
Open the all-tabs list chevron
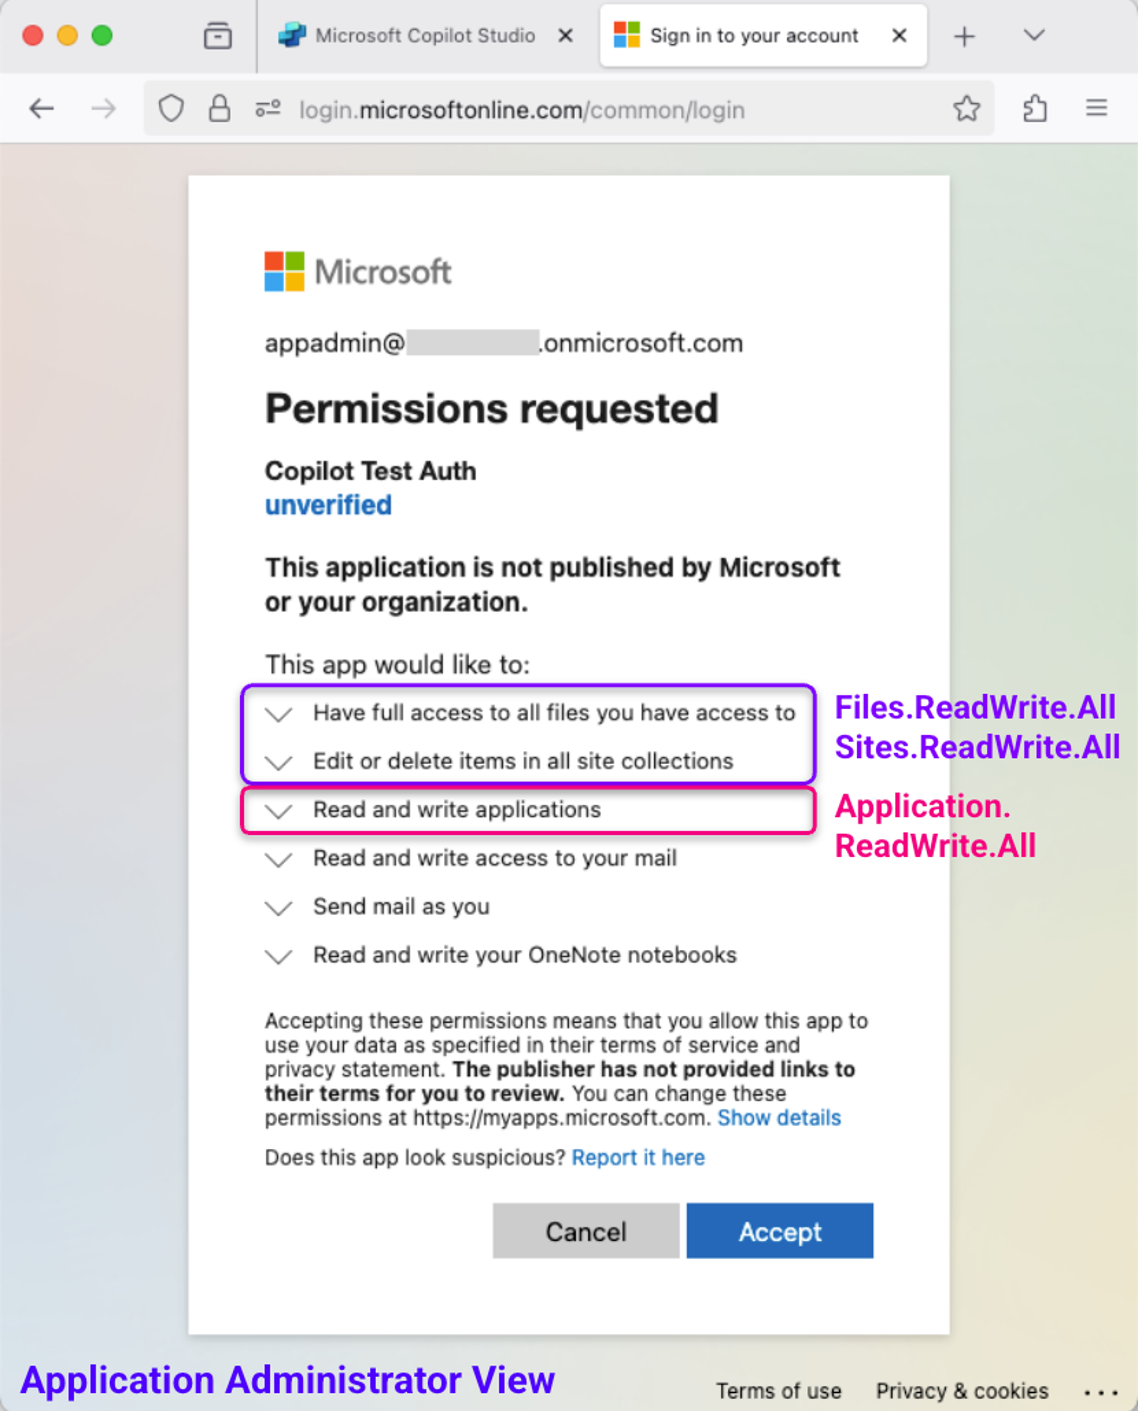(1032, 35)
